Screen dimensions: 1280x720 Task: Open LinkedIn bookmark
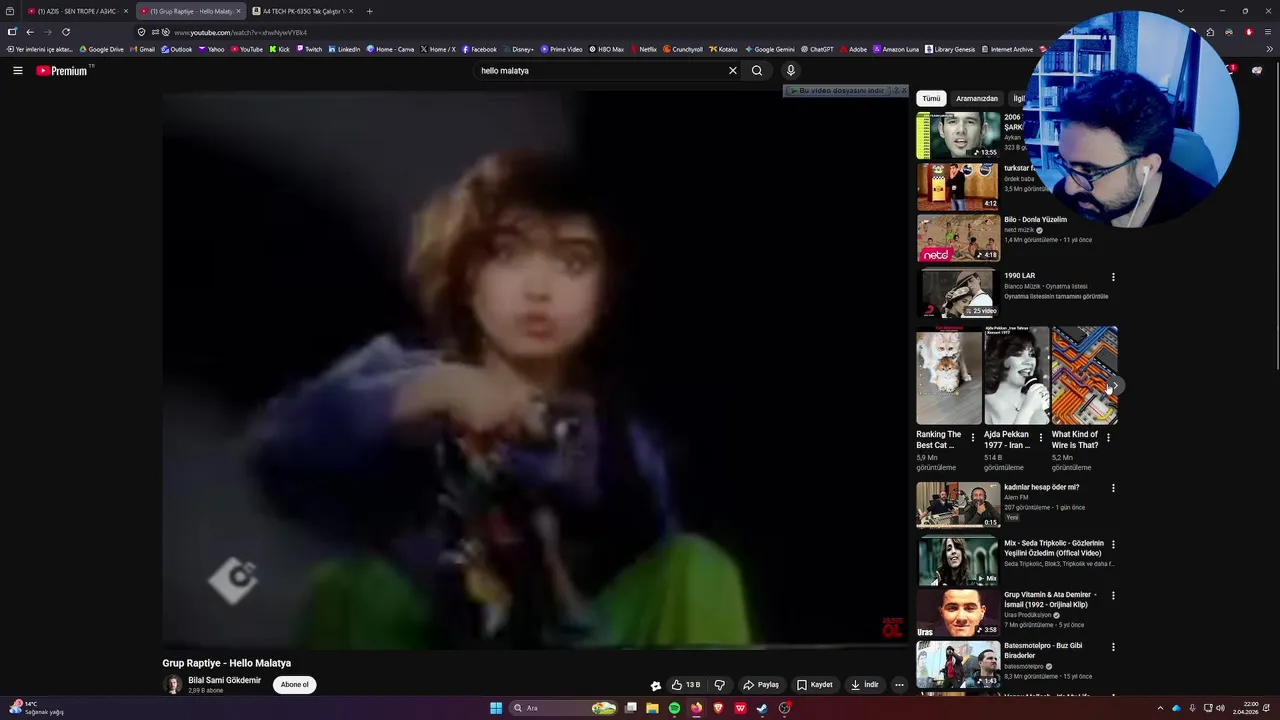coord(343,49)
